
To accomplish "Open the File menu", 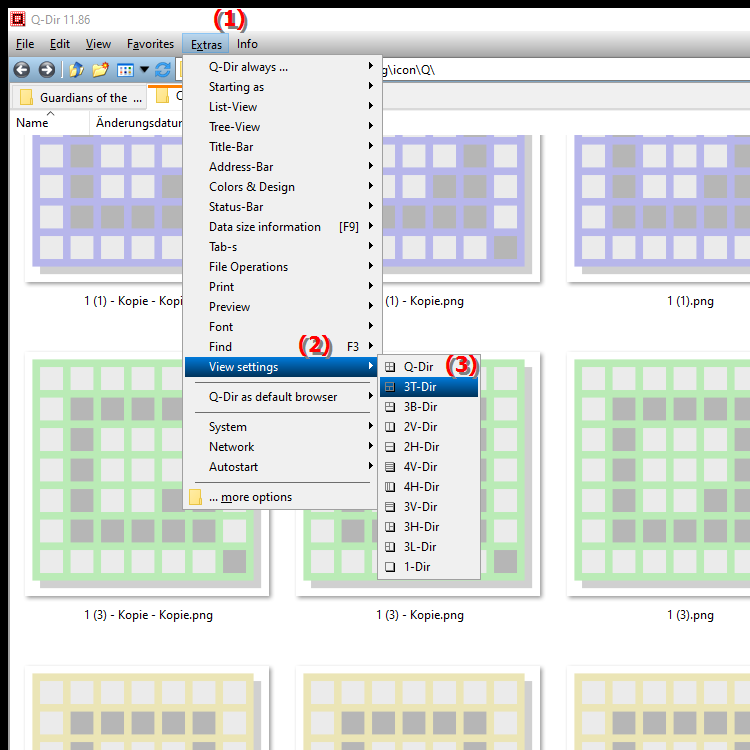I will click(25, 44).
